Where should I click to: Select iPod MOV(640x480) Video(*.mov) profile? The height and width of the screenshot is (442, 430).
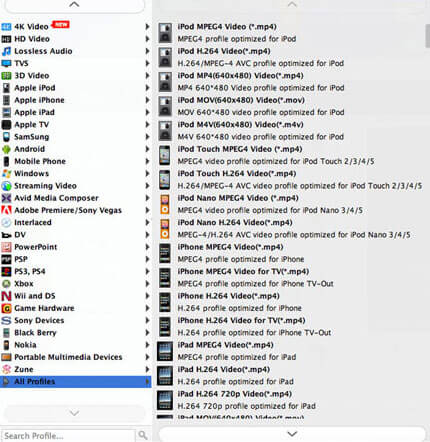(x=290, y=106)
